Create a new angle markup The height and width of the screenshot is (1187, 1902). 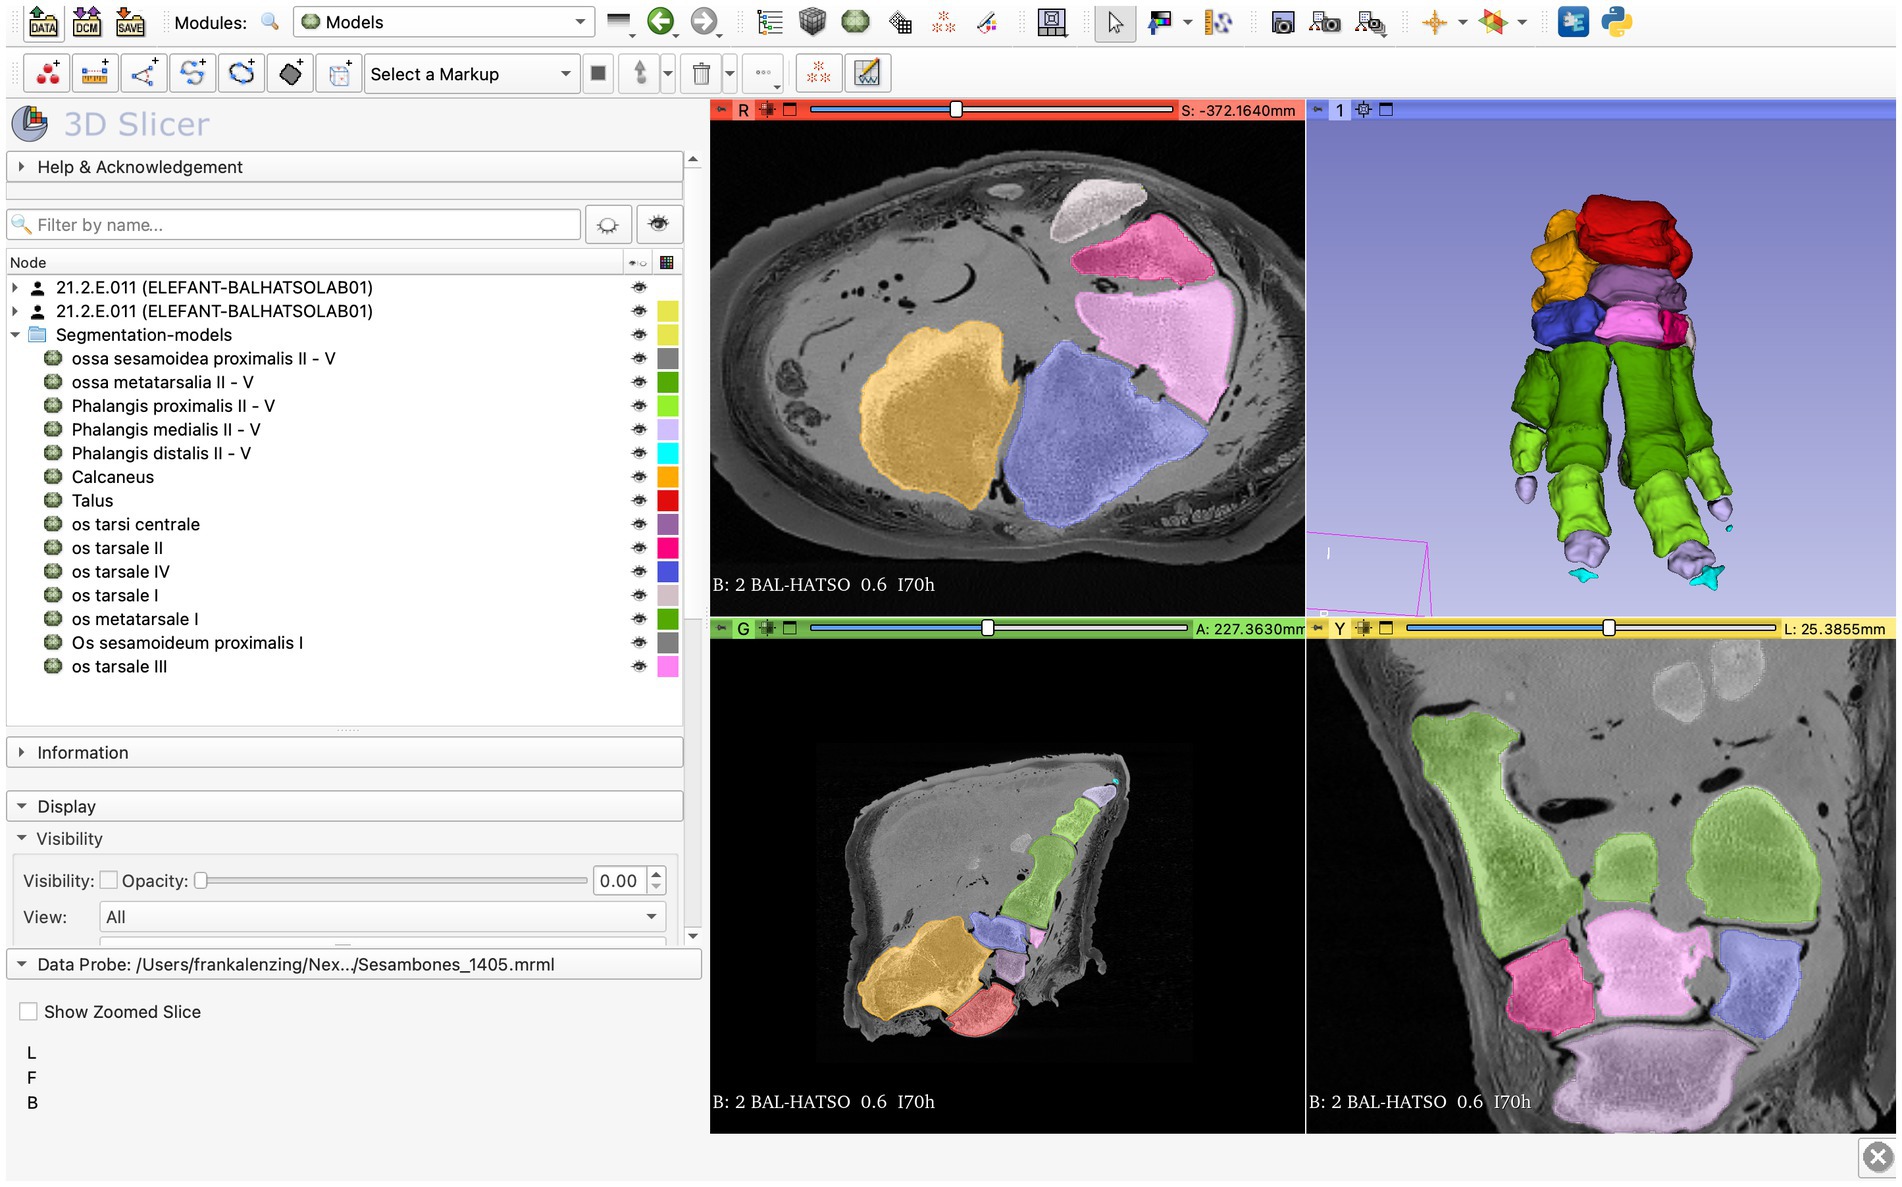(144, 73)
